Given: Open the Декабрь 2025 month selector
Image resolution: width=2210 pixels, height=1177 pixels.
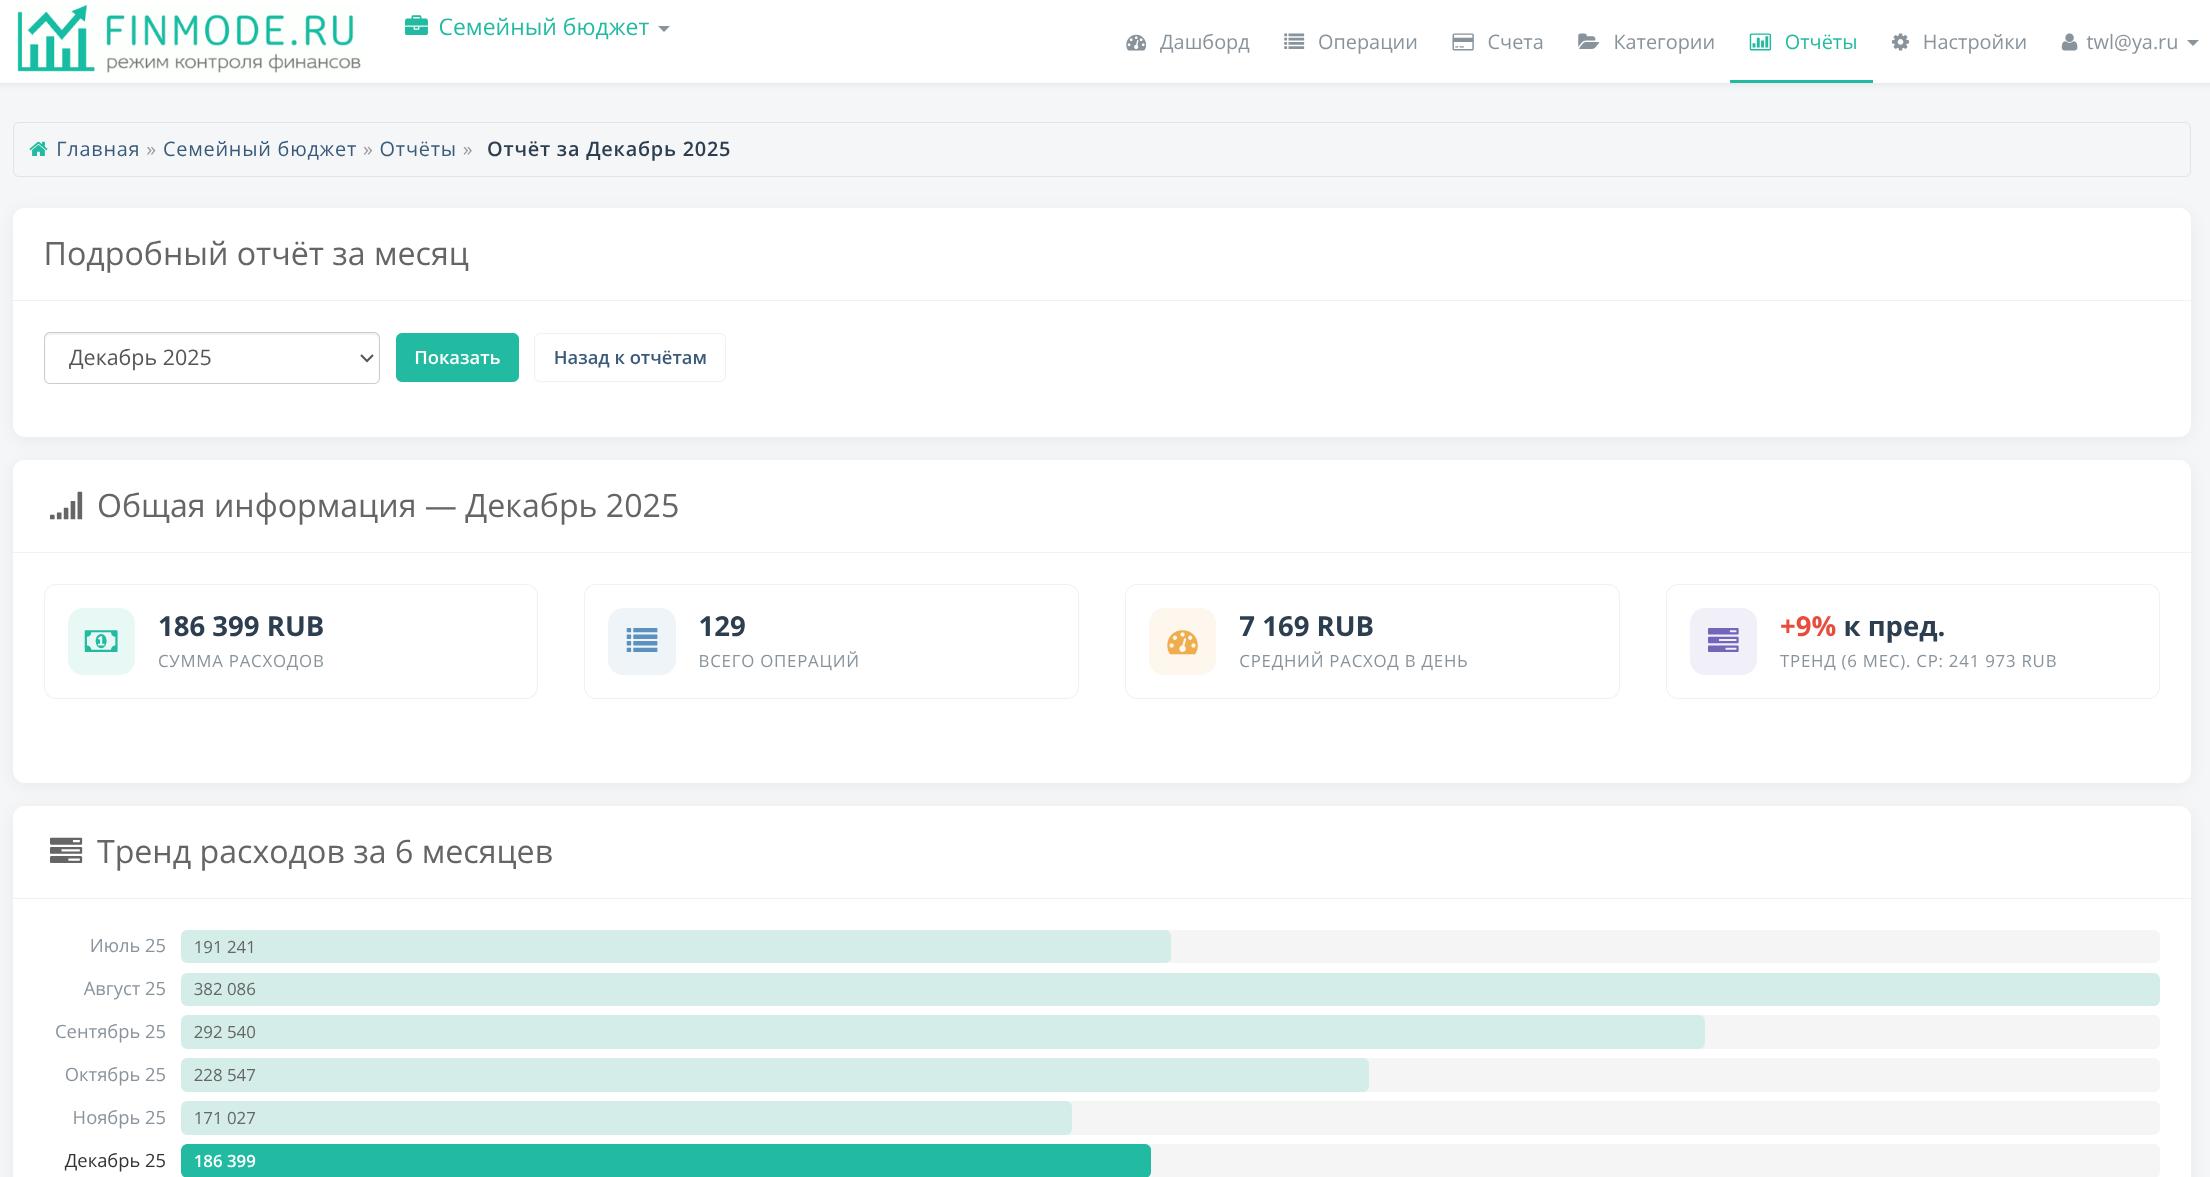Looking at the screenshot, I should [212, 358].
